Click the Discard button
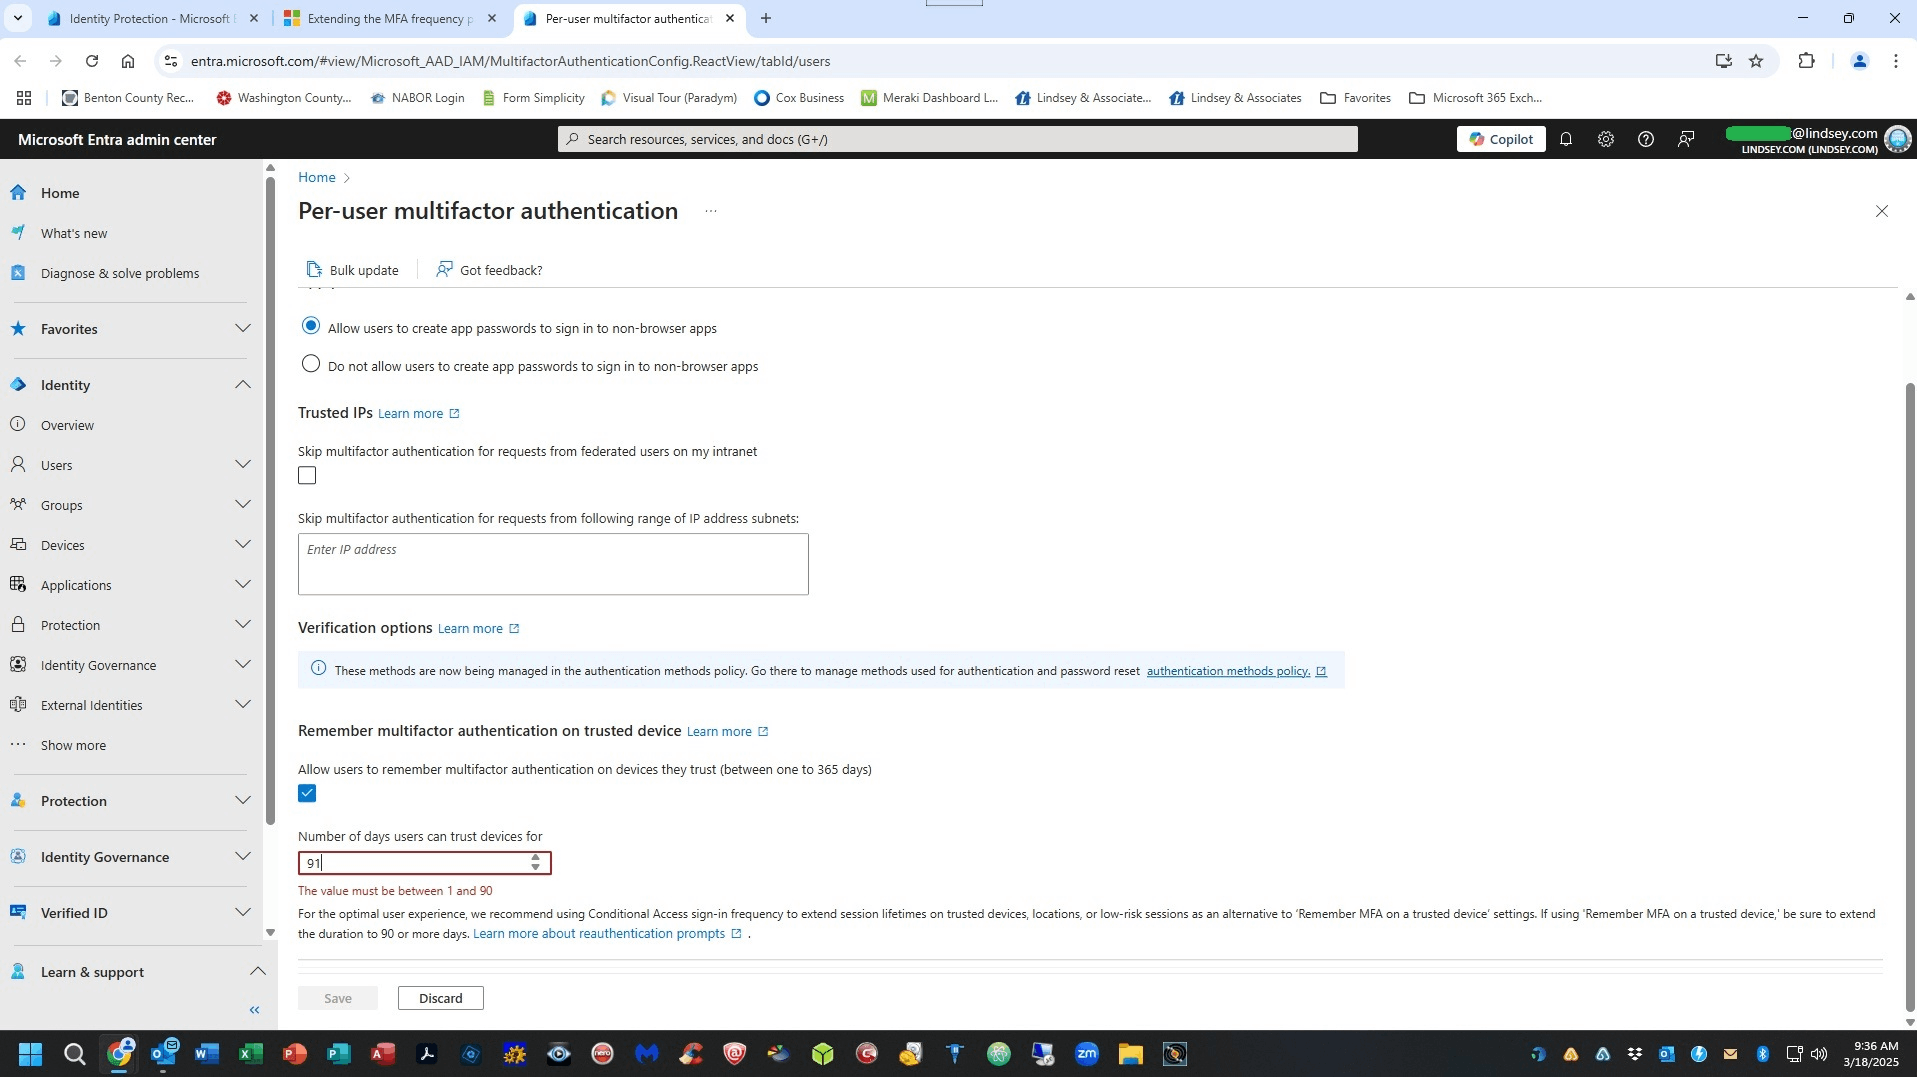The height and width of the screenshot is (1077, 1917). 440,997
